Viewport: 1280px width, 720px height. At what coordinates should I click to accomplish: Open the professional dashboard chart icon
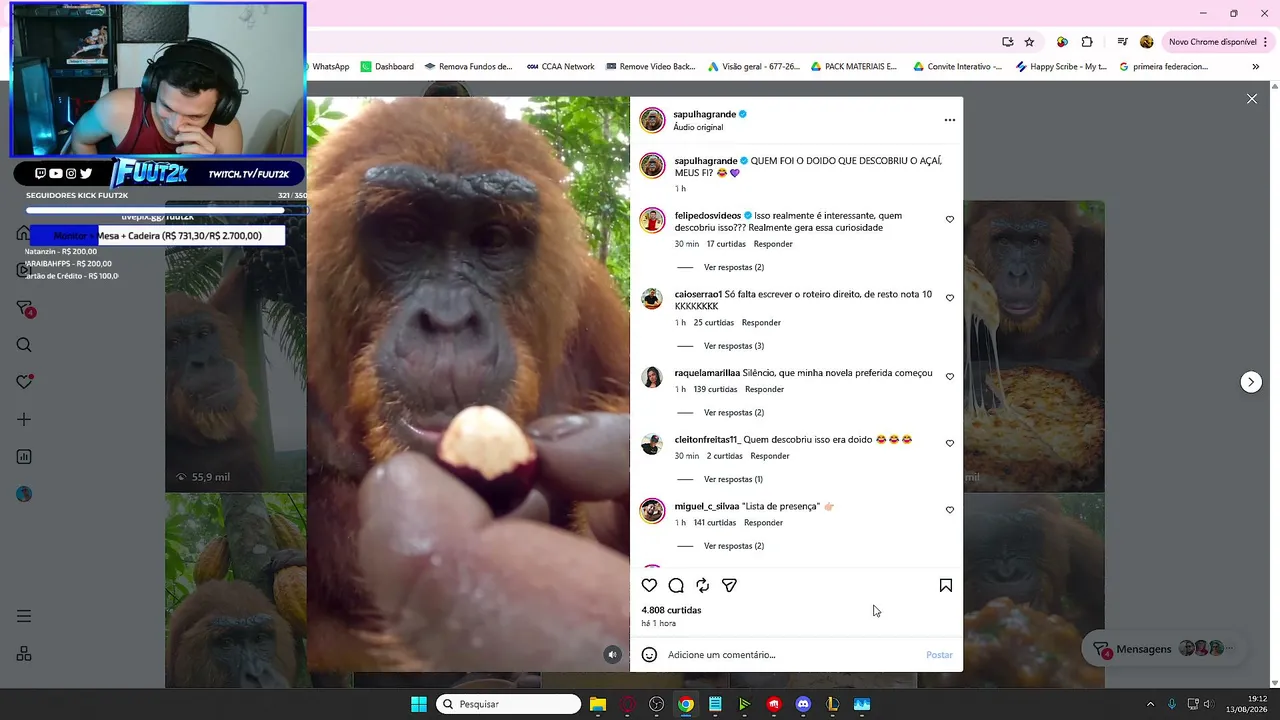pos(24,457)
